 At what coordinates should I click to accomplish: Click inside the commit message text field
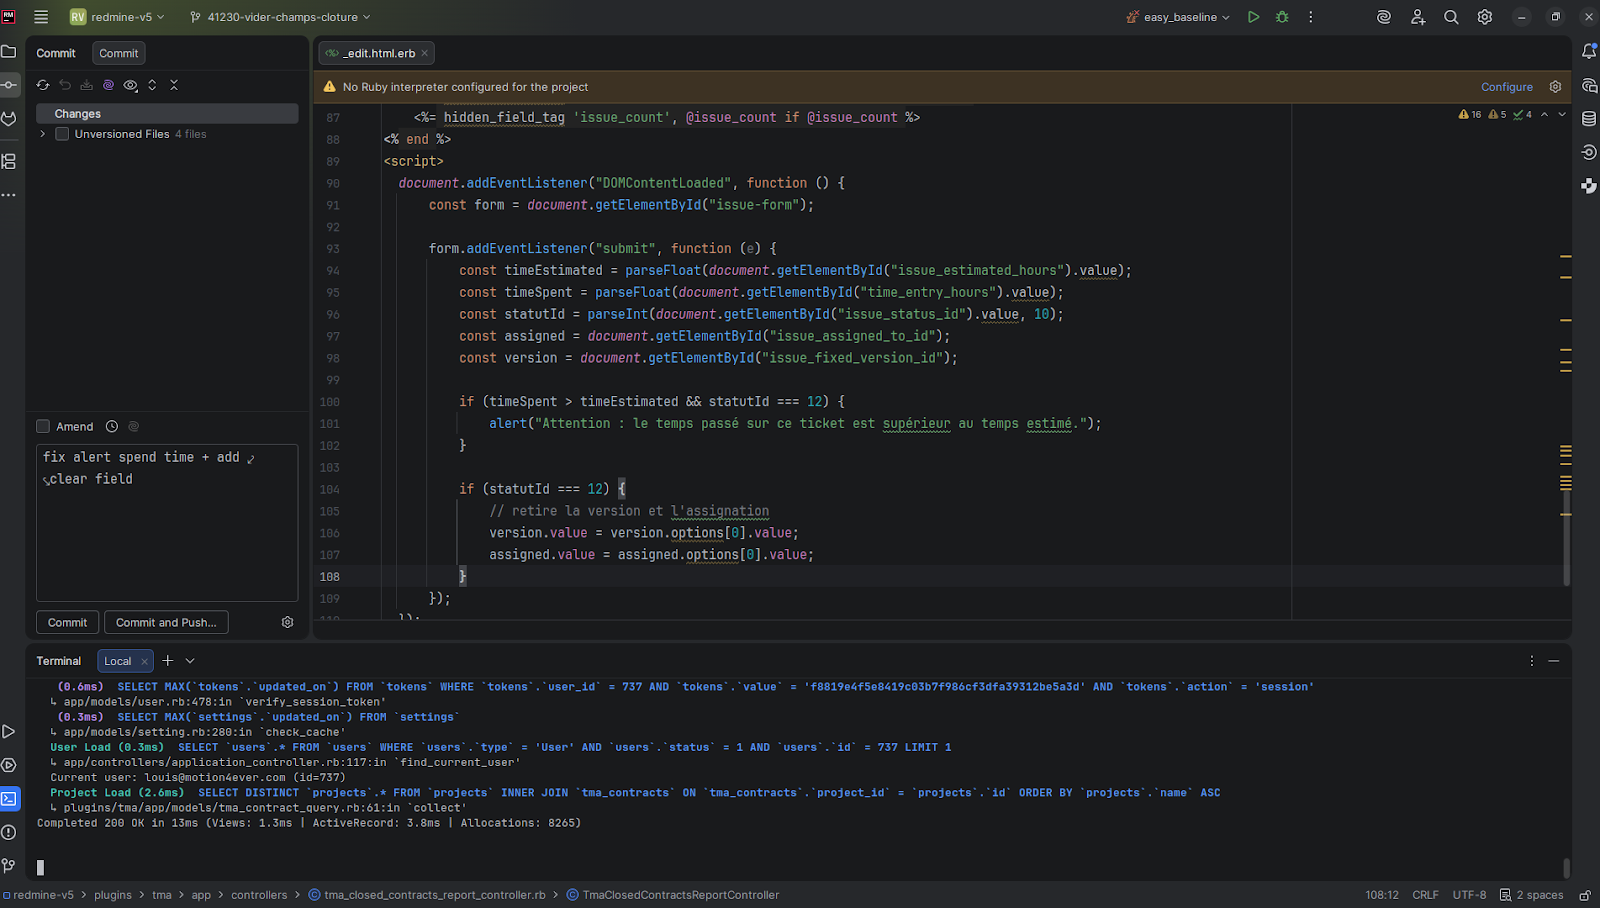click(x=167, y=530)
